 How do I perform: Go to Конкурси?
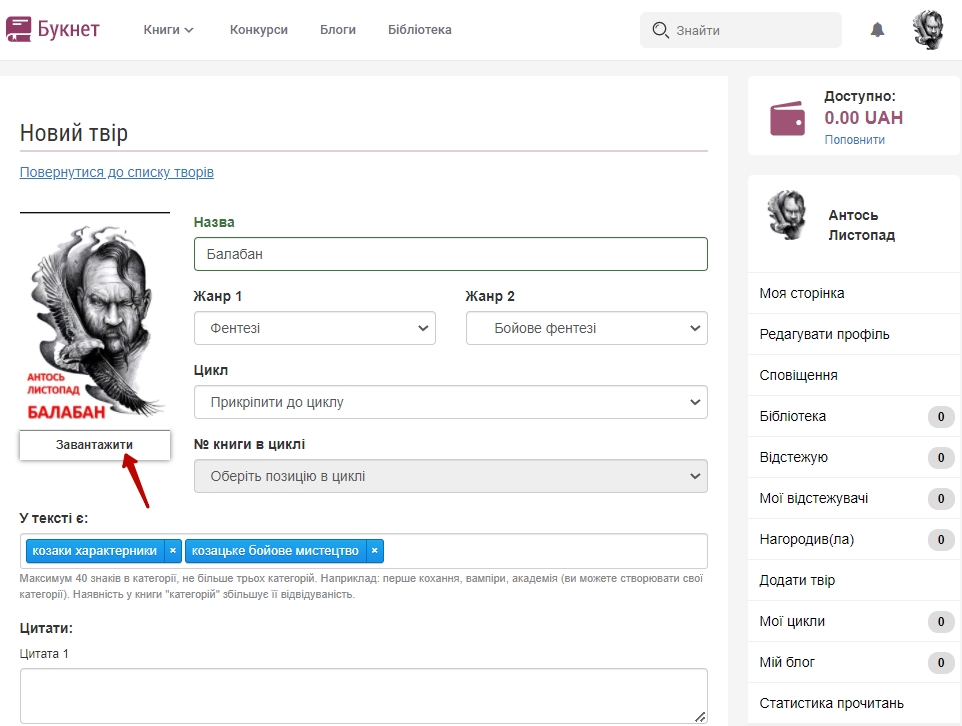pyautogui.click(x=259, y=29)
